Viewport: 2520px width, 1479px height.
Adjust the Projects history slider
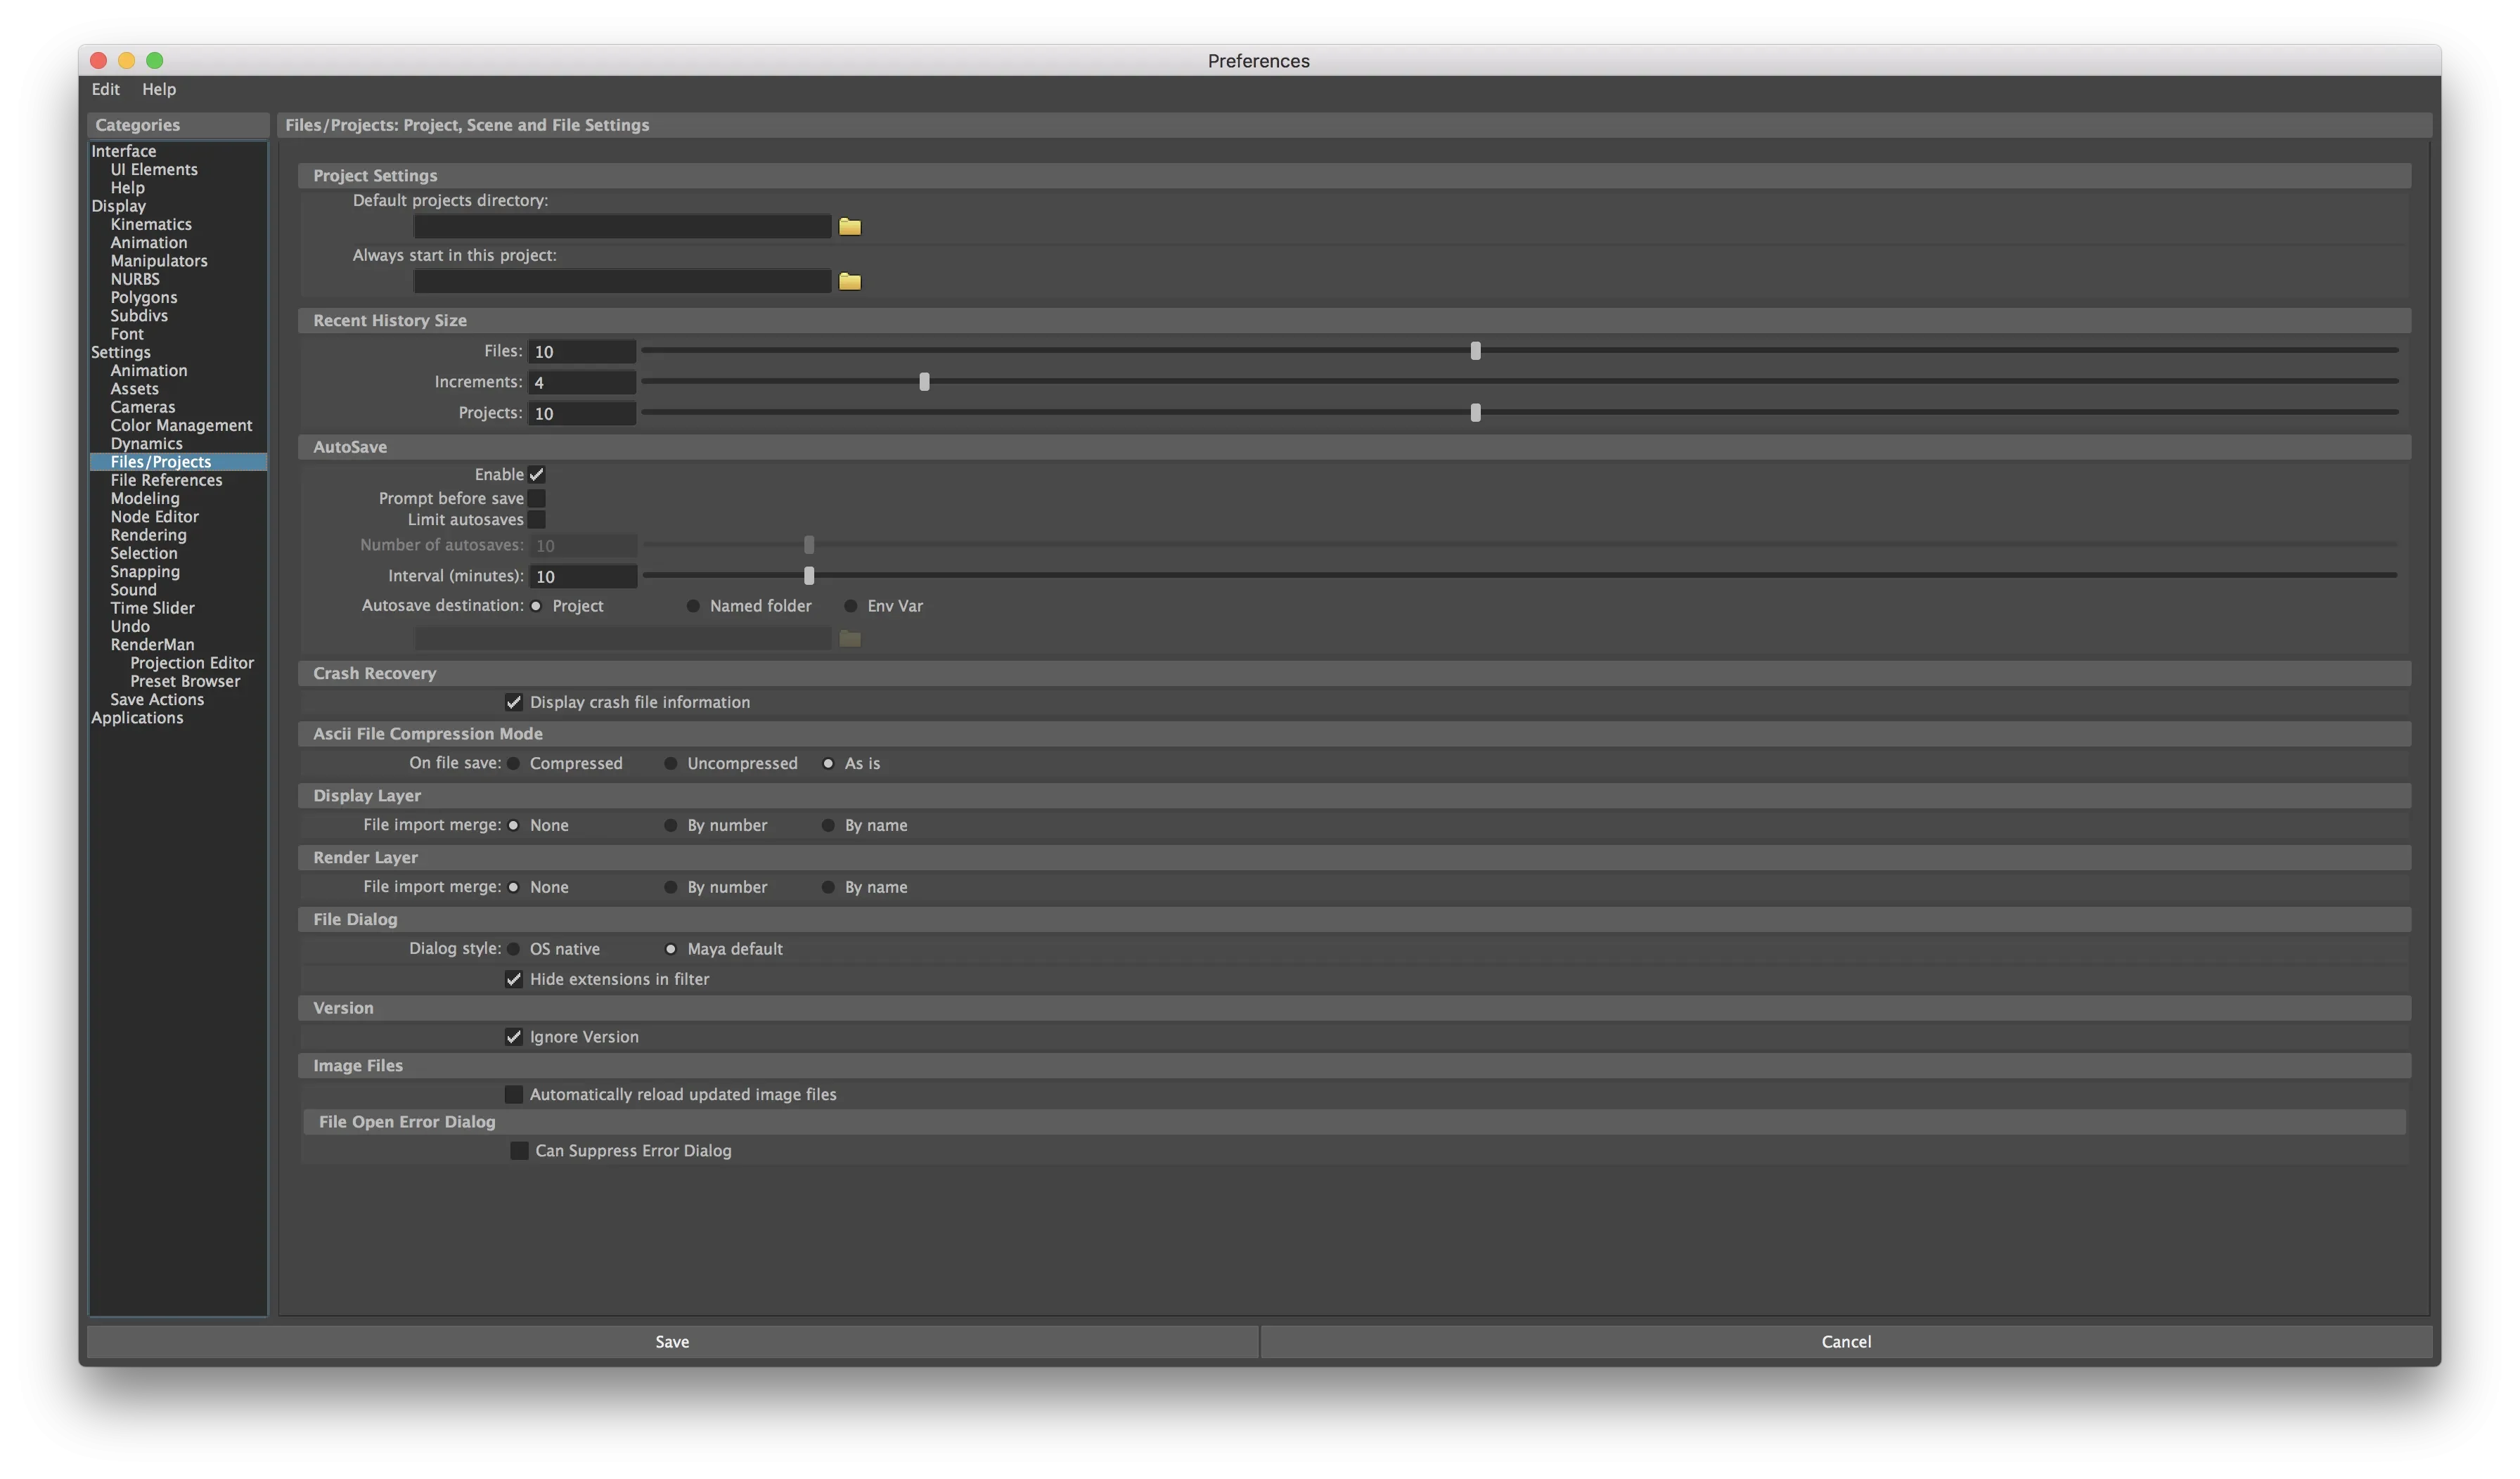1475,413
